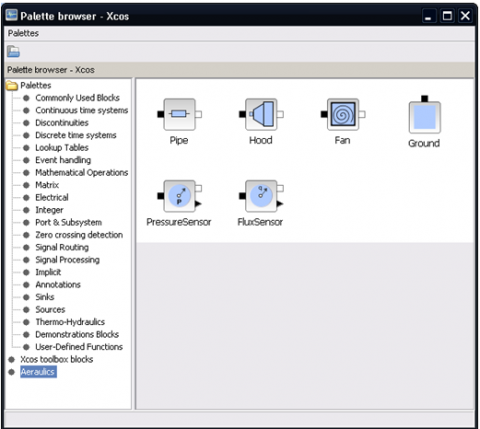Screen dimensions: 480x429
Task: Select Discontinuities in the tree
Action: [x=62, y=123]
